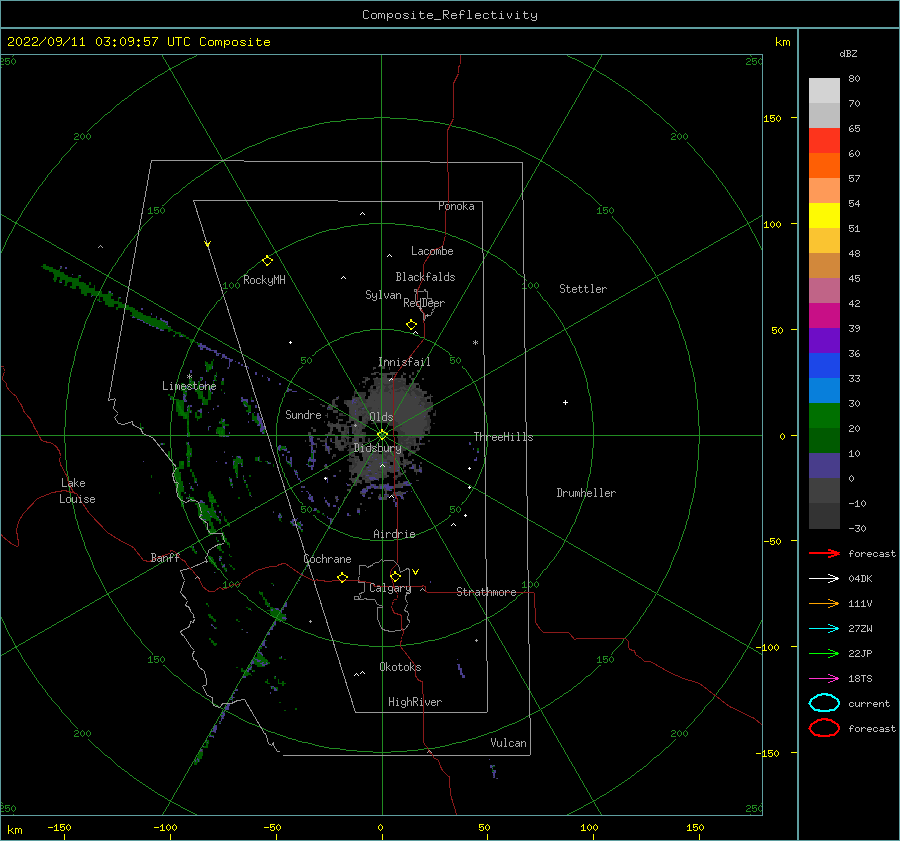The image size is (900, 841).
Task: Click the green 22JP arrow legend icon
Action: pos(824,653)
